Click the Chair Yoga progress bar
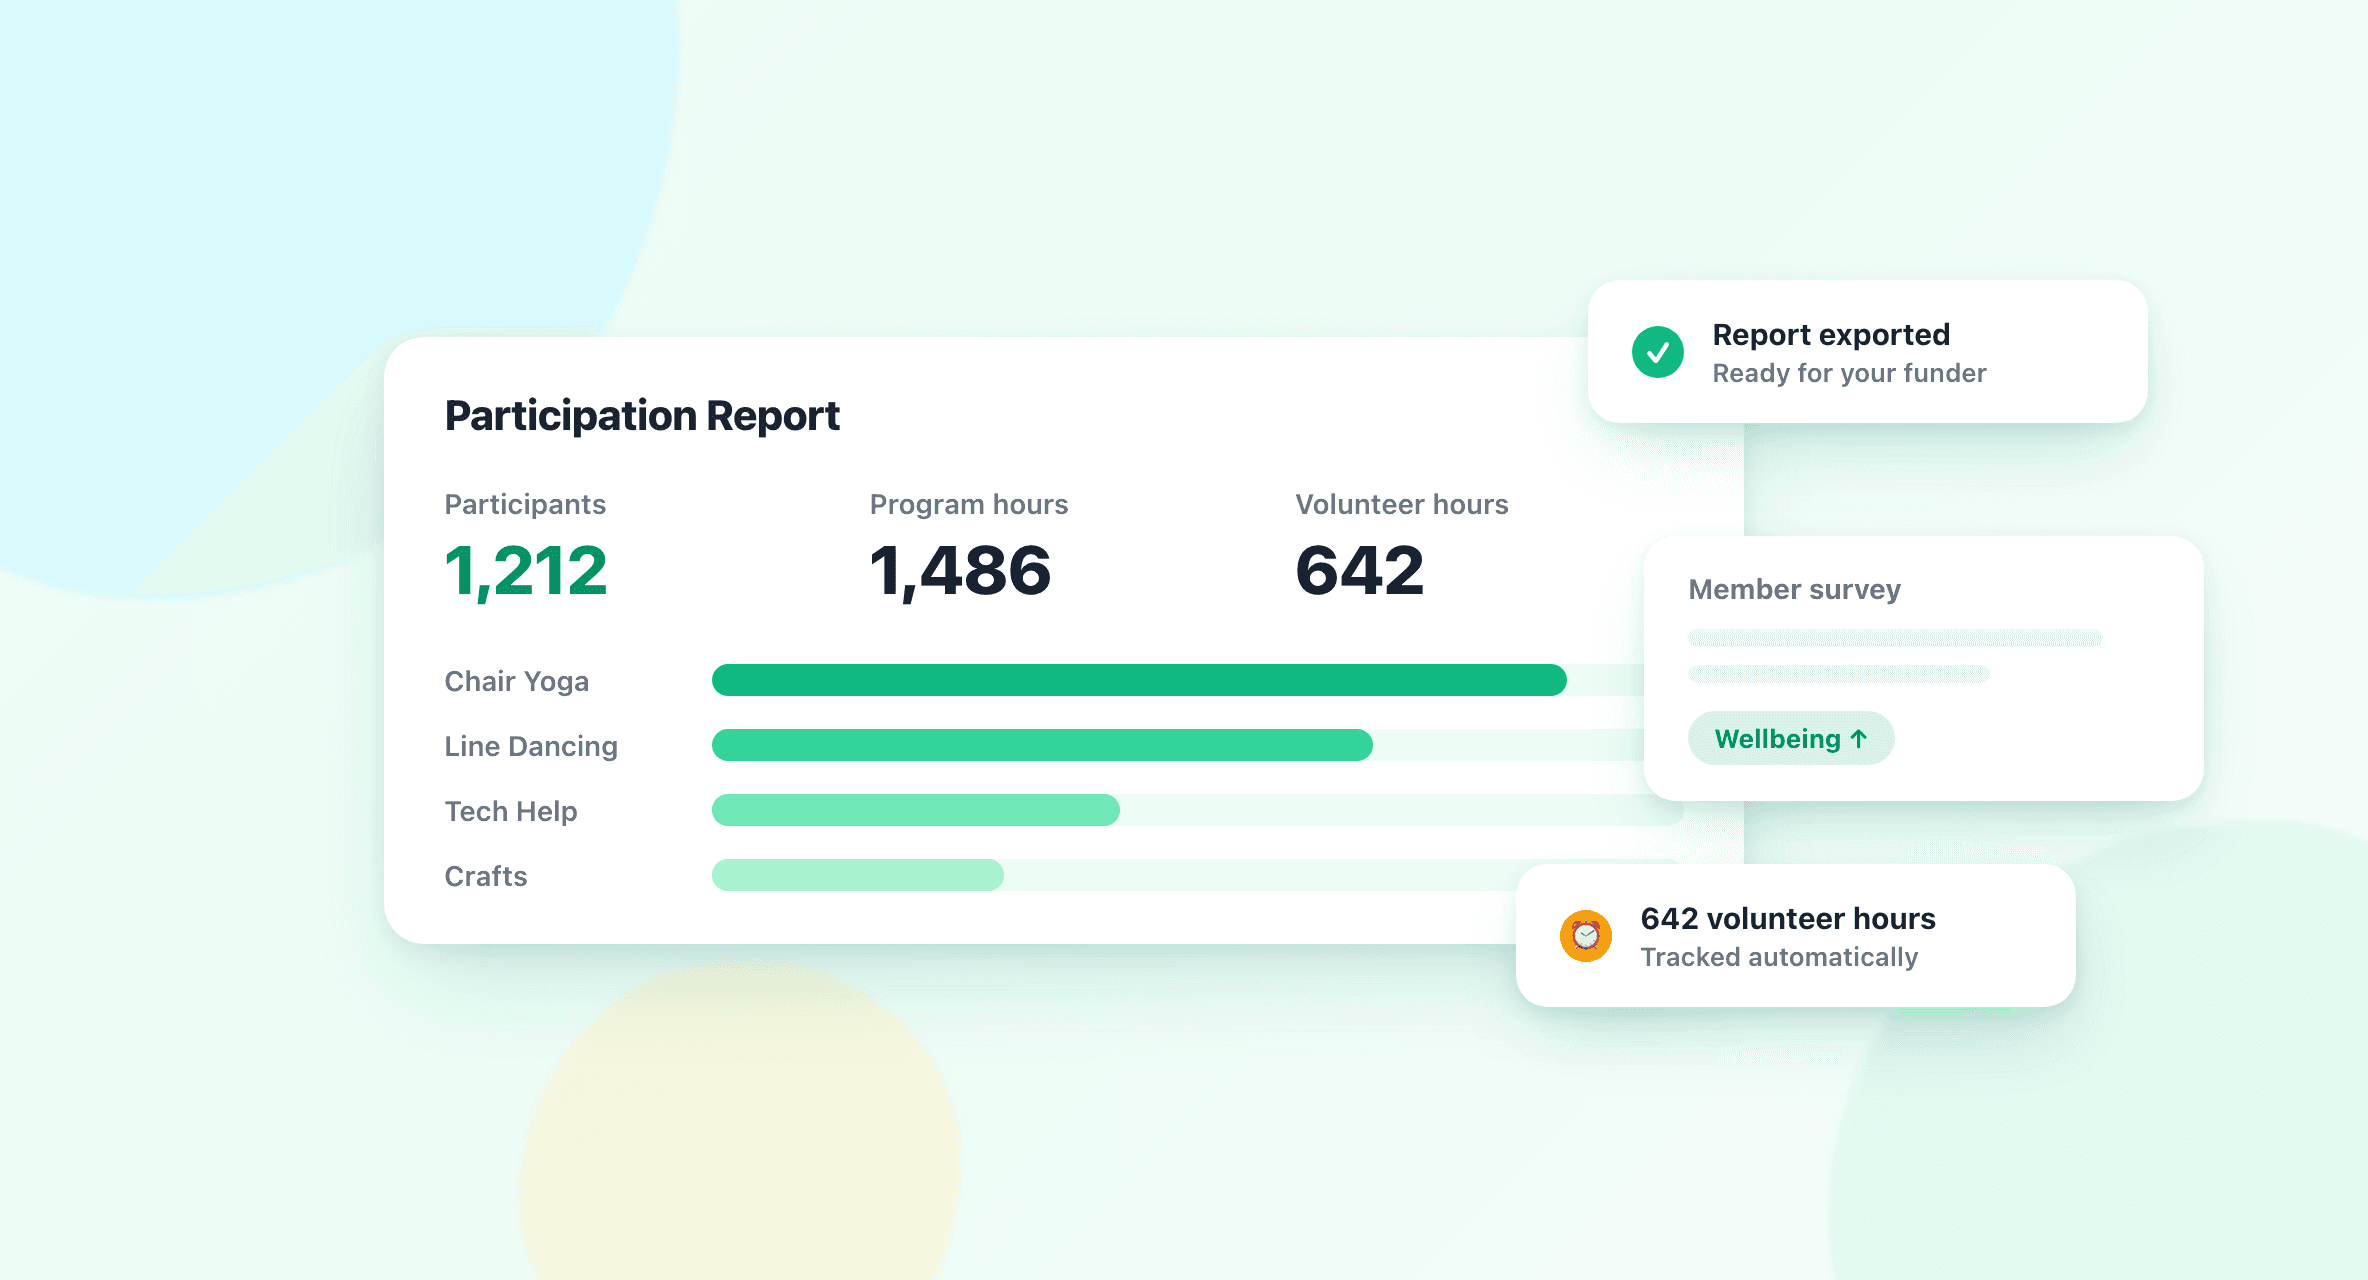The height and width of the screenshot is (1280, 2368). (1139, 680)
